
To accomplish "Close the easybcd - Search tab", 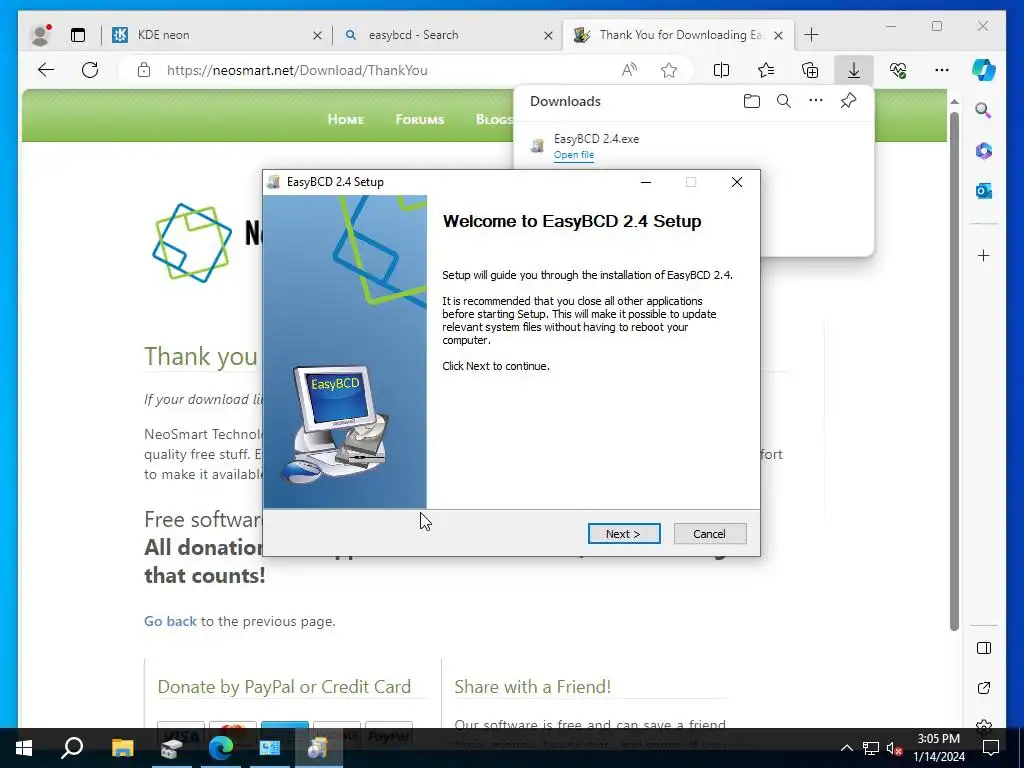I will (549, 35).
